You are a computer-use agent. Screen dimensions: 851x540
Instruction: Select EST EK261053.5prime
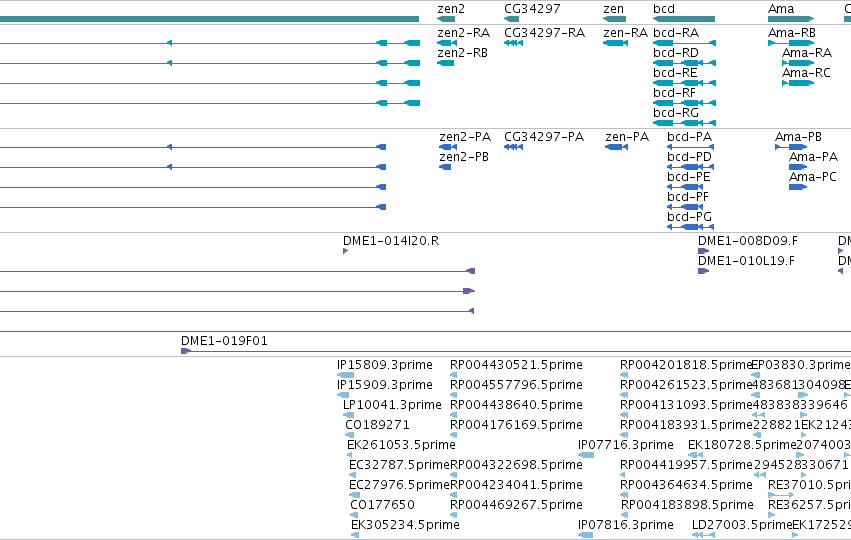point(350,455)
